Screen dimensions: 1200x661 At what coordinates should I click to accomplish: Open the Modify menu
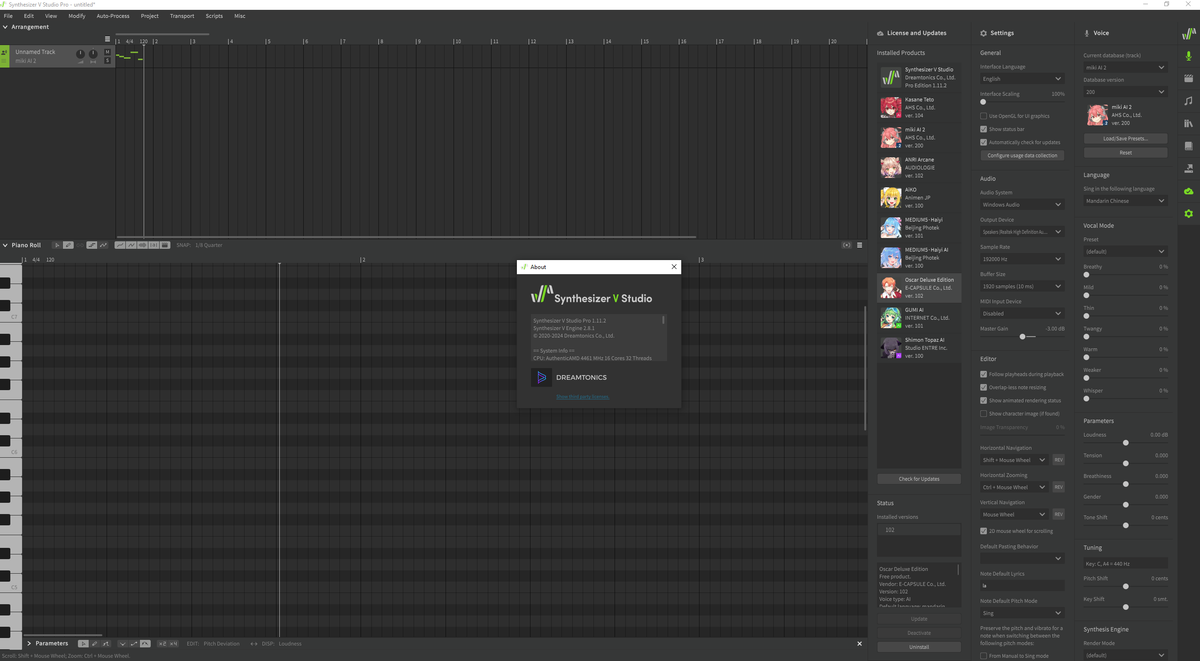(77, 16)
